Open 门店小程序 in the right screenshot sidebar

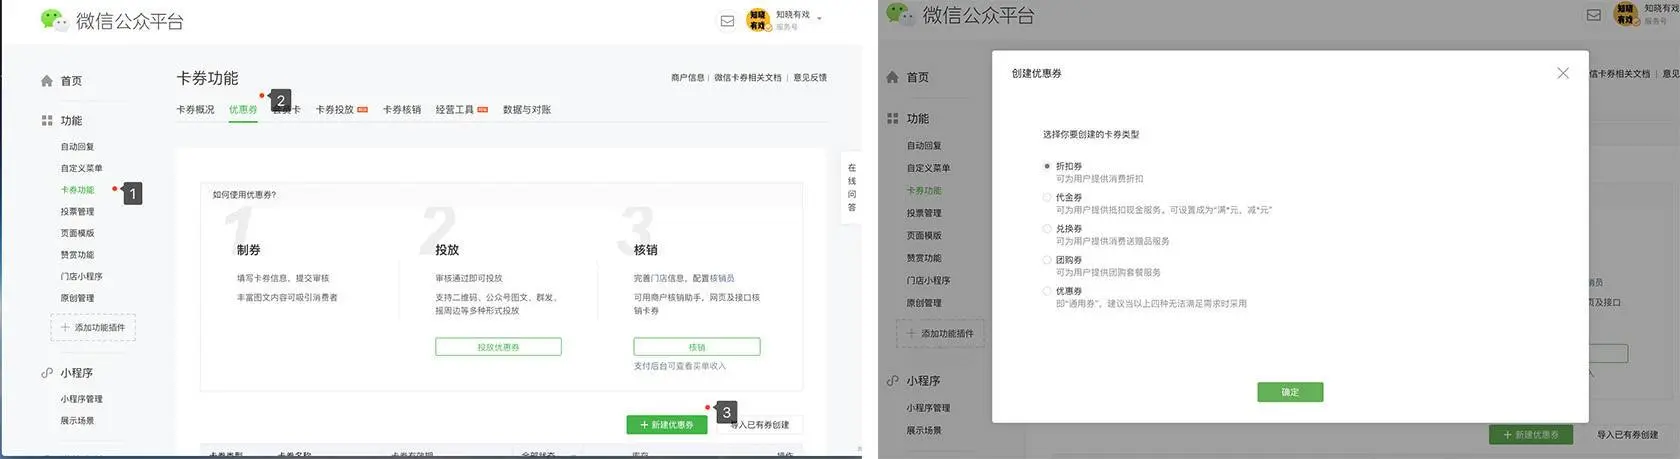(x=929, y=281)
